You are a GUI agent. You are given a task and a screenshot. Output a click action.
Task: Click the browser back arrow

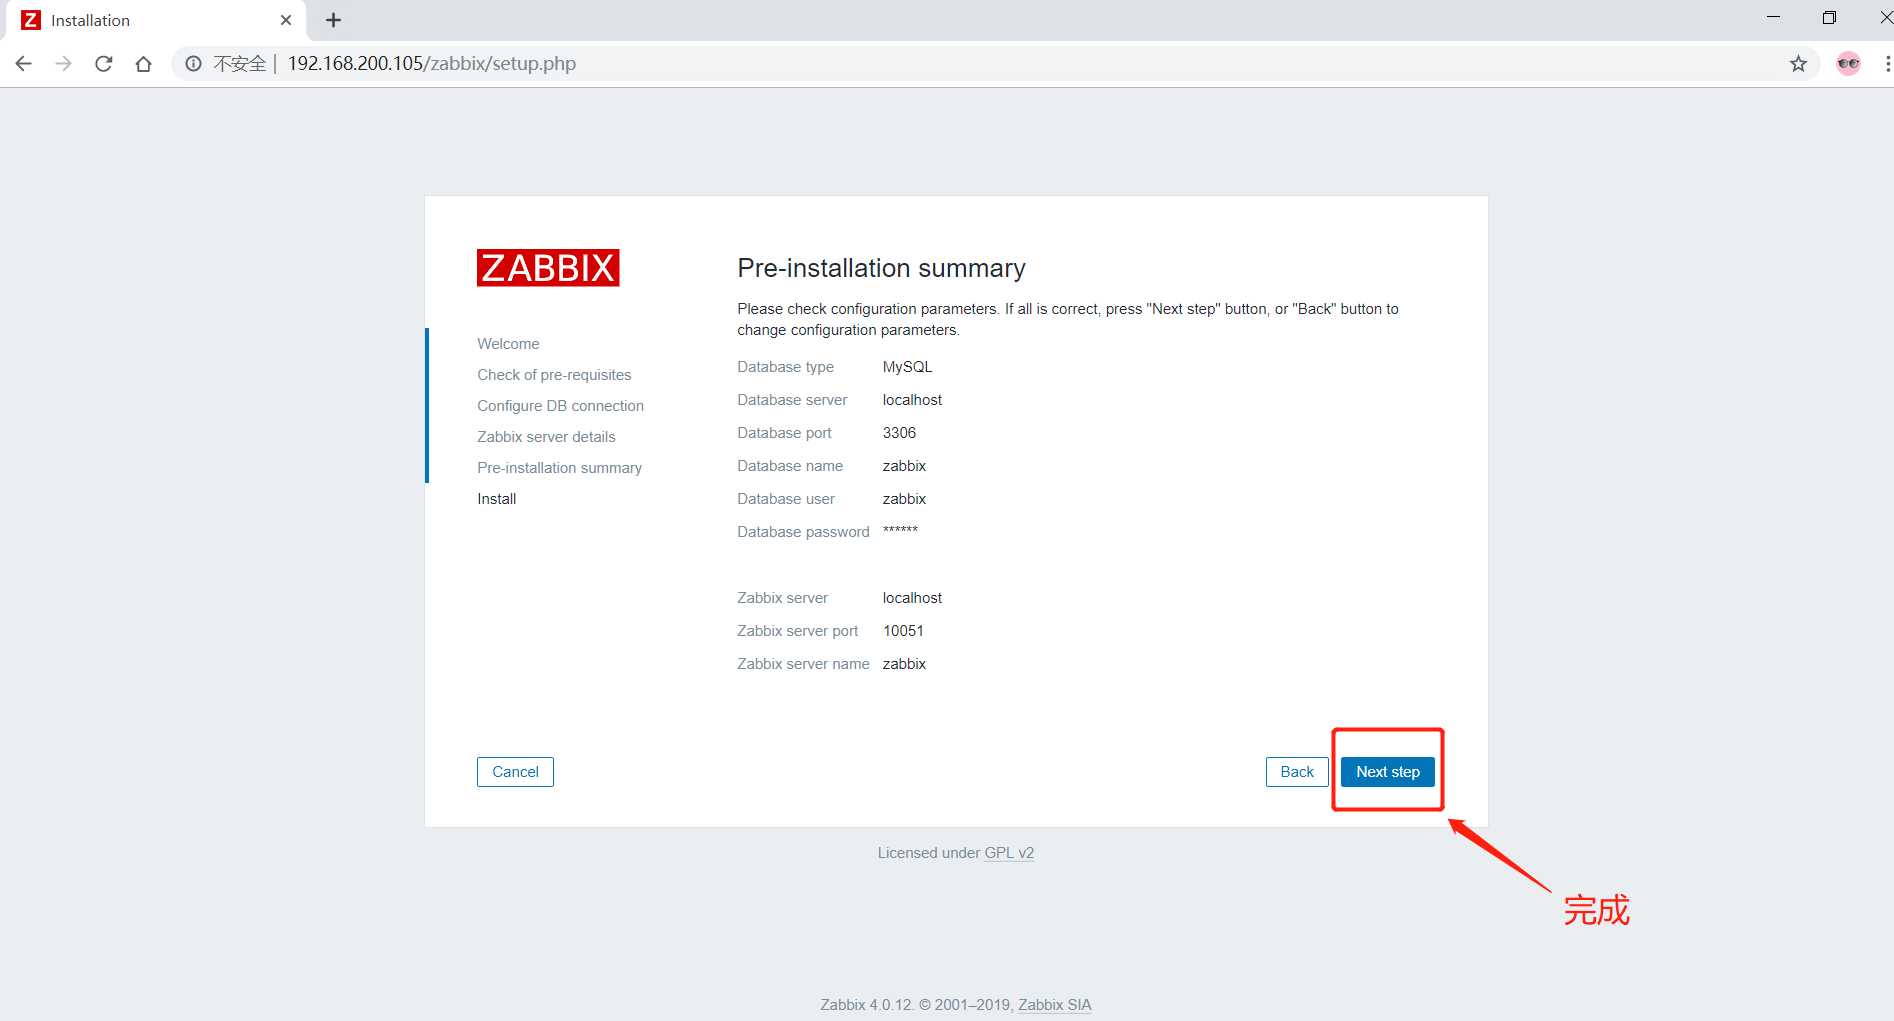click(24, 64)
